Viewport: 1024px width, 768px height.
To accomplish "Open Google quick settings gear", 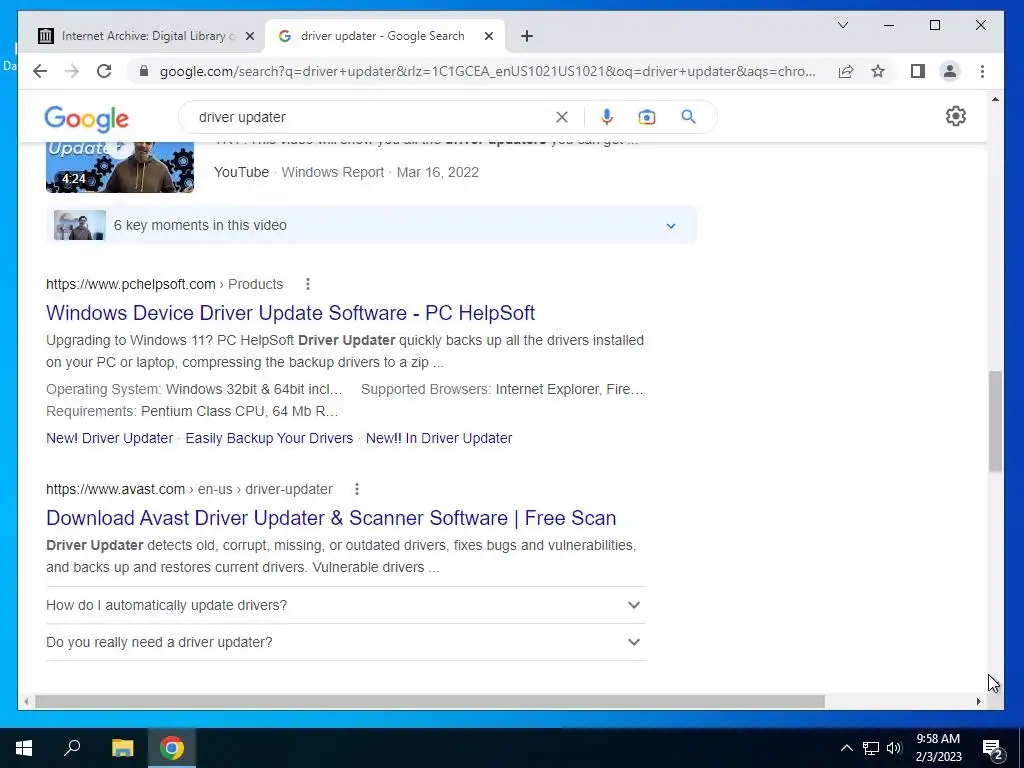I will coord(955,116).
